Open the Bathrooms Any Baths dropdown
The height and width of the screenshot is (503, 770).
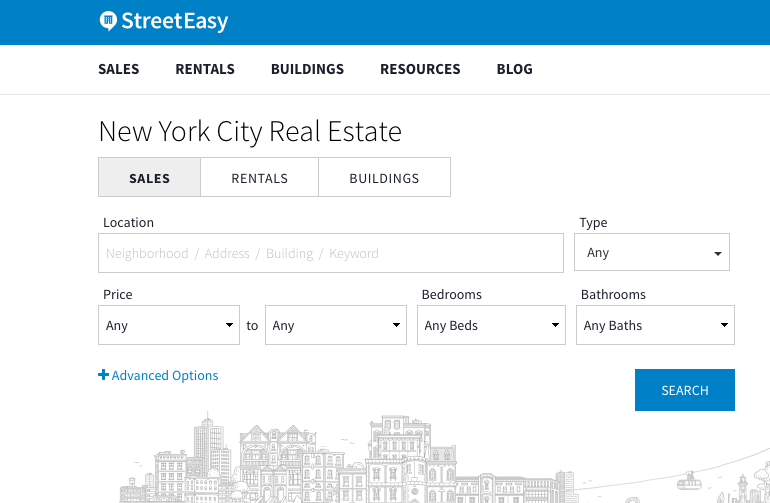coord(655,325)
